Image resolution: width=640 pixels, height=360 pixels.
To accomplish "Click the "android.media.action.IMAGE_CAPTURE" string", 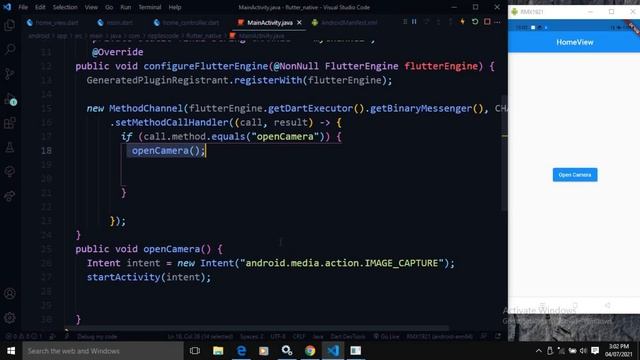I will tap(342, 263).
